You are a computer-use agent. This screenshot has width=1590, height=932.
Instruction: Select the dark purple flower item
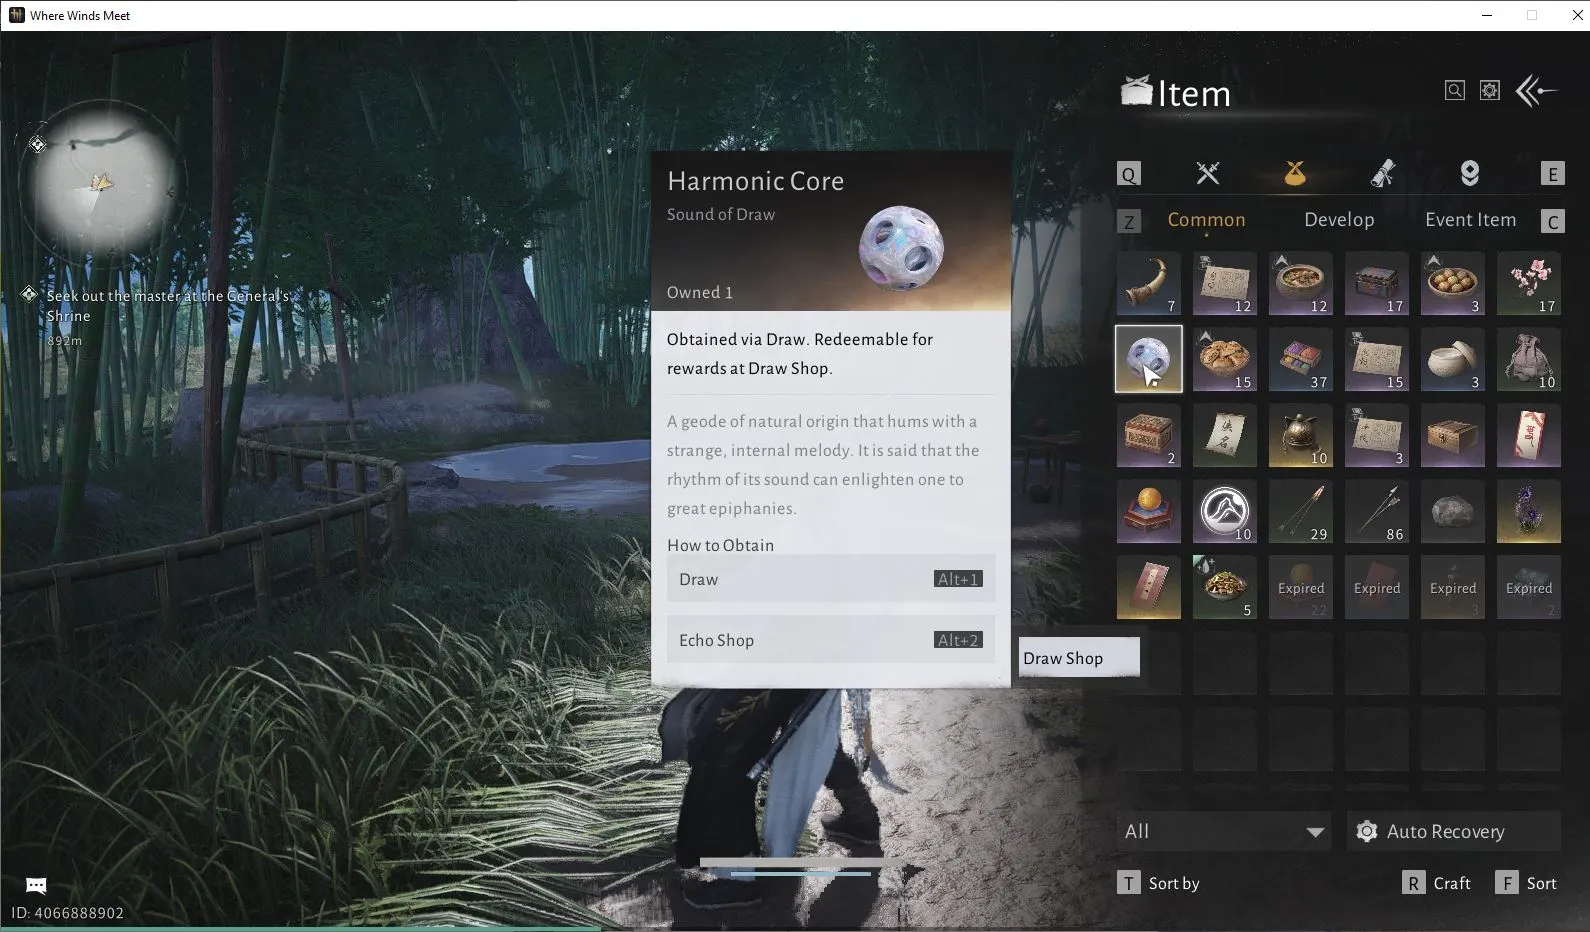(1528, 511)
